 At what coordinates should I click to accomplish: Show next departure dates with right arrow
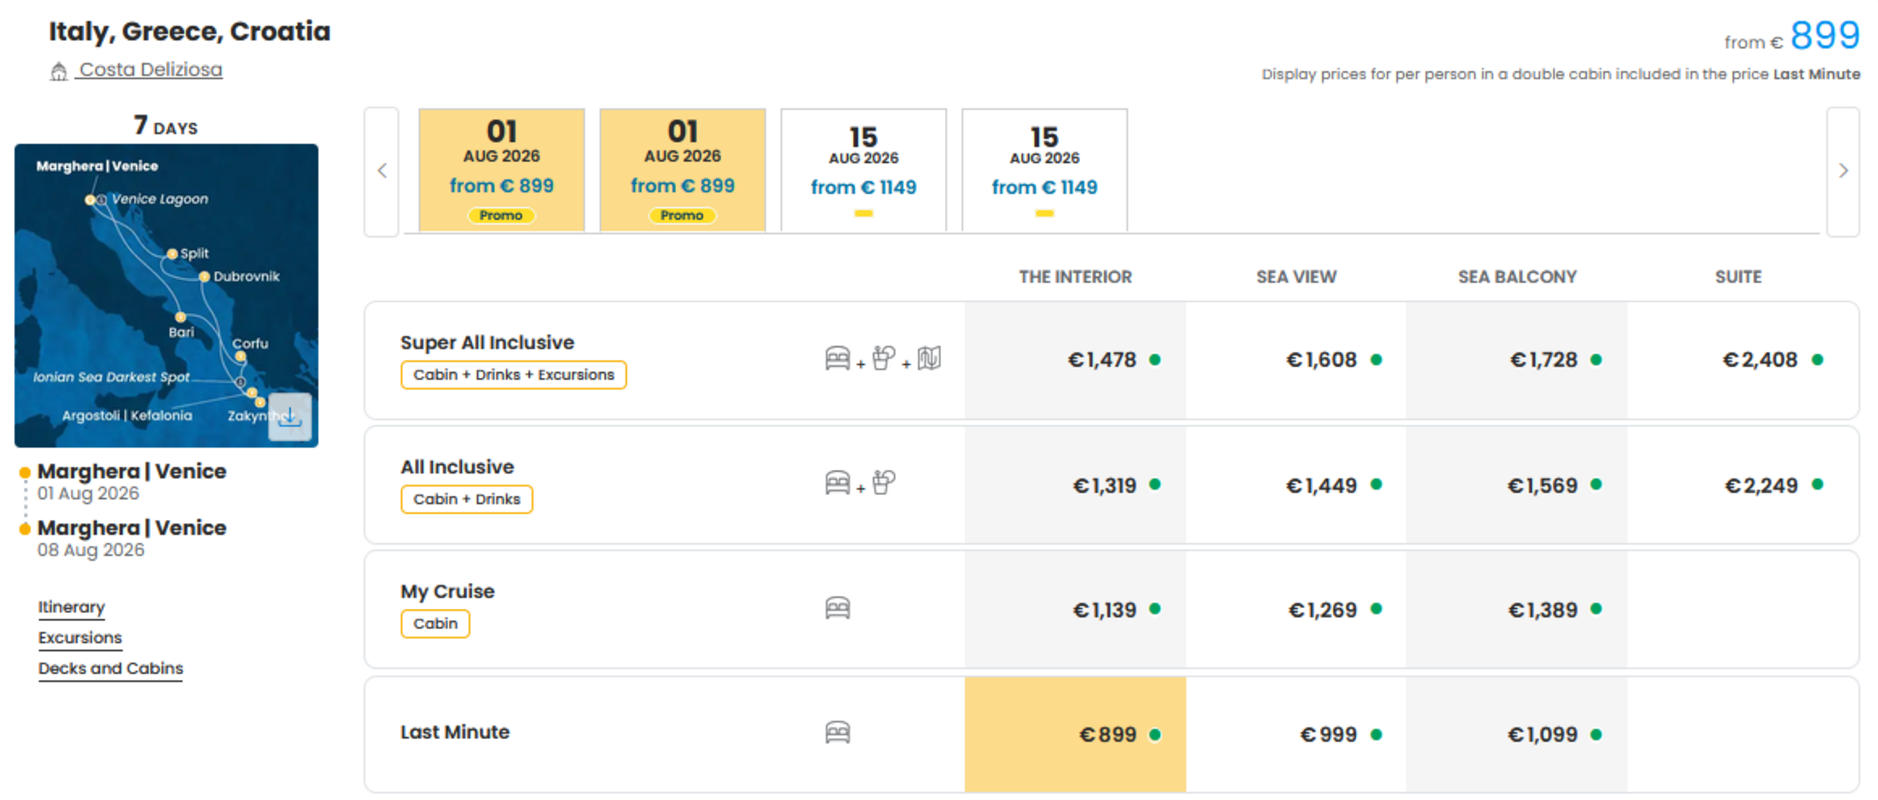1843,171
